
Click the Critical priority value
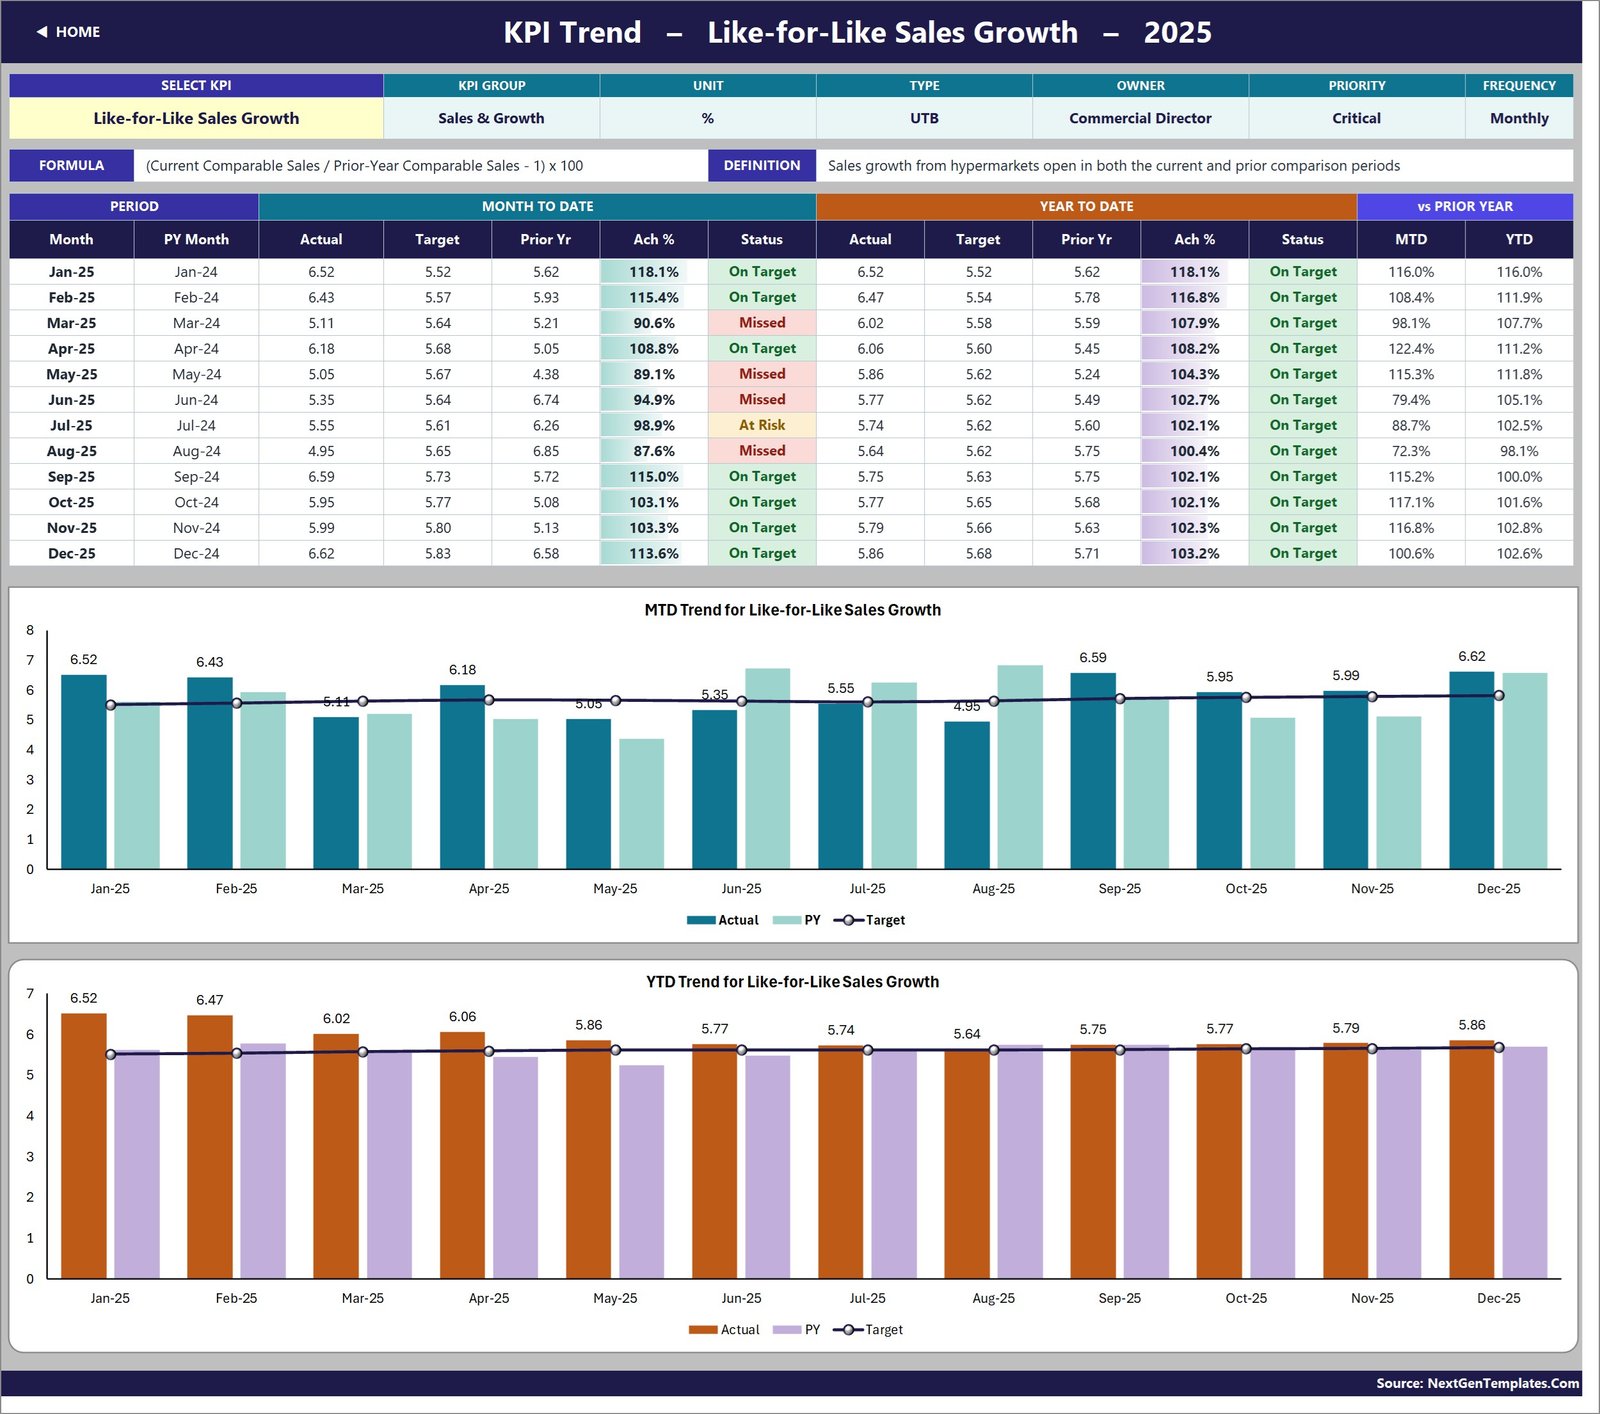pyautogui.click(x=1356, y=118)
